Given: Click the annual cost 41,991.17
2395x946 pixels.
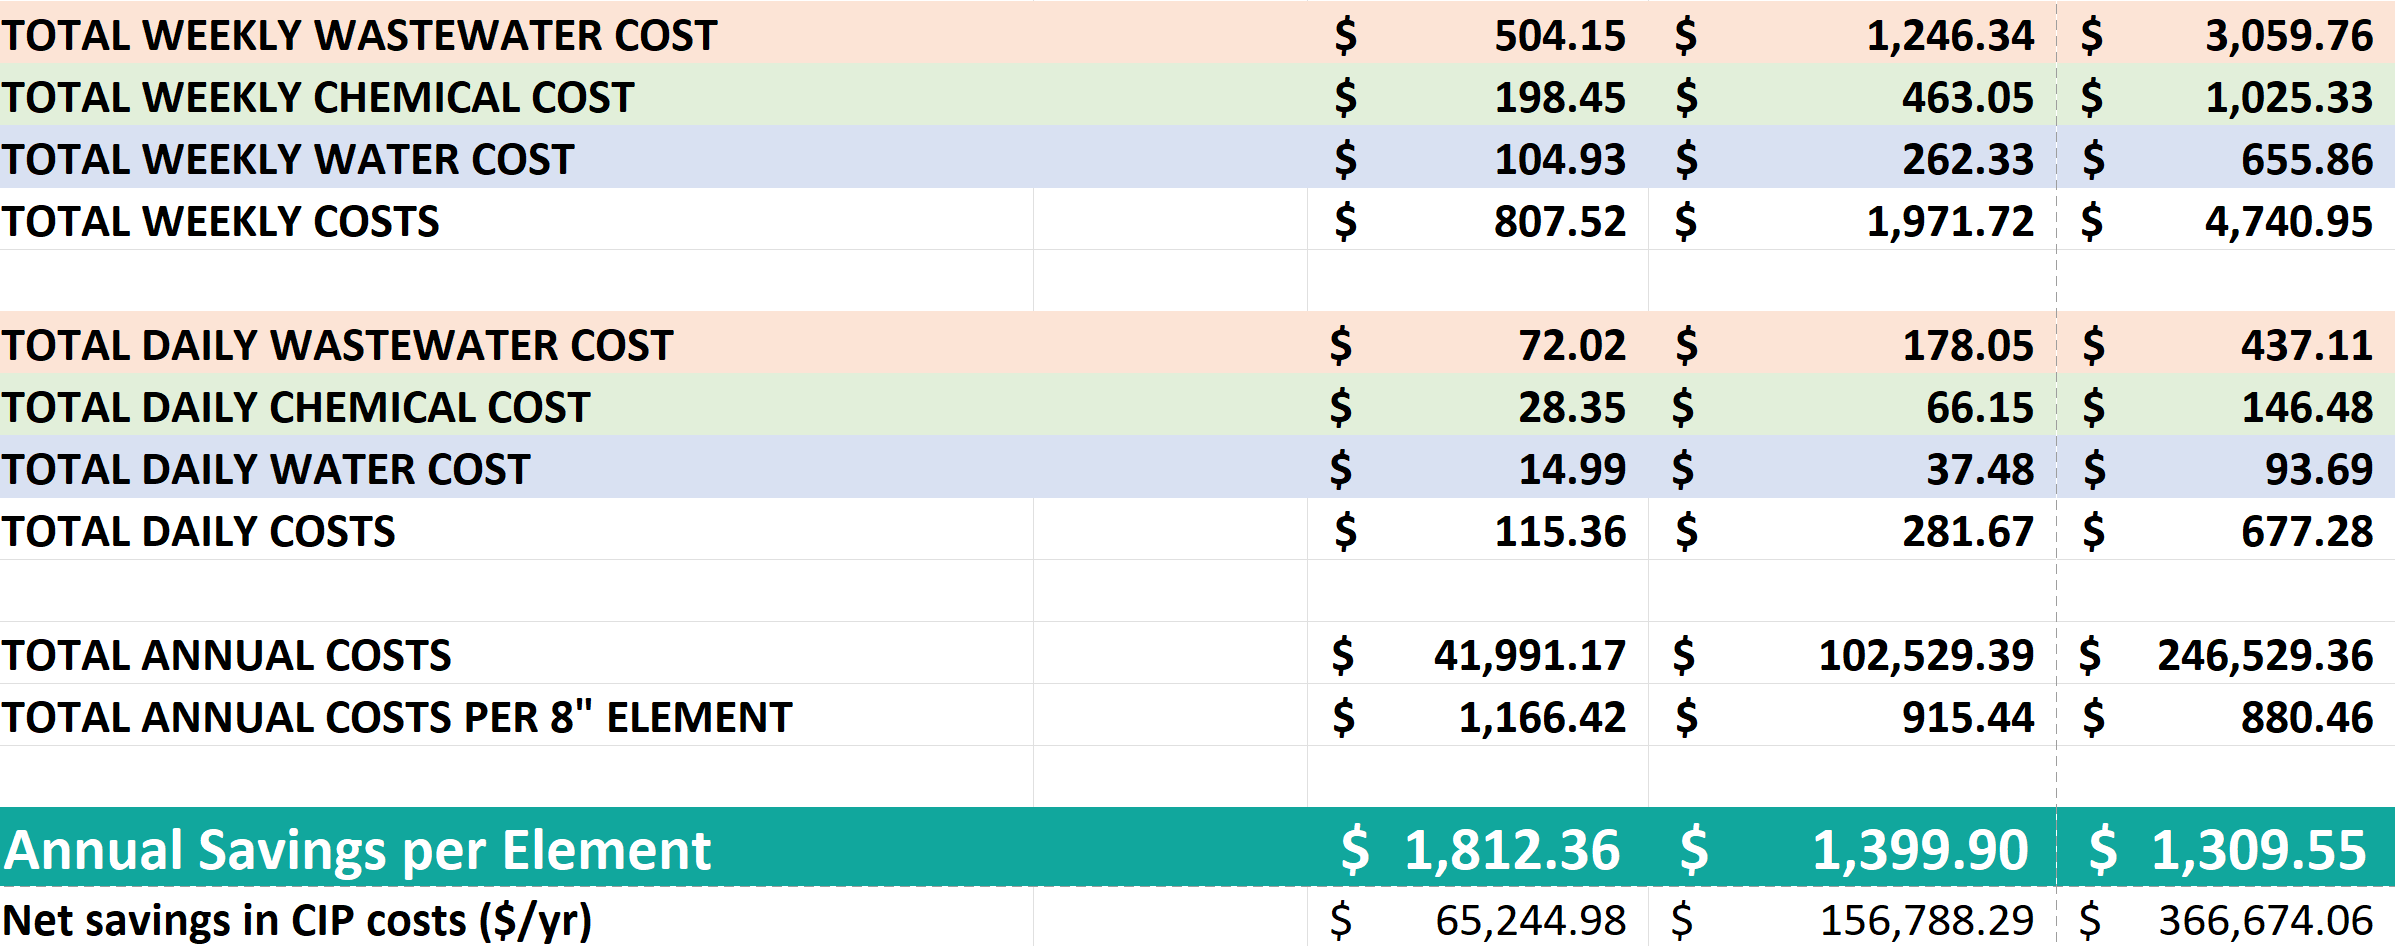Looking at the screenshot, I should point(1530,655).
